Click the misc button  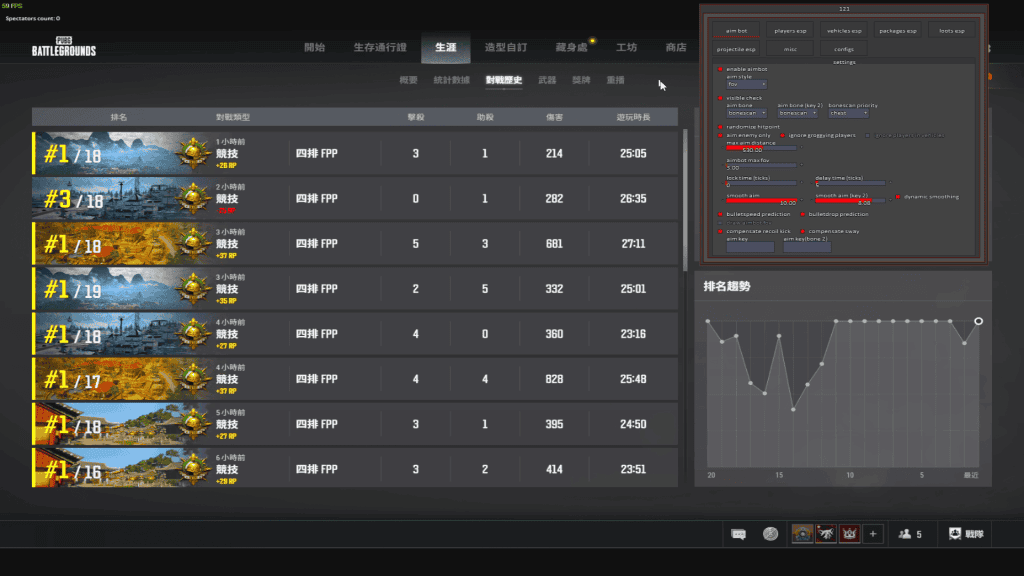790,48
